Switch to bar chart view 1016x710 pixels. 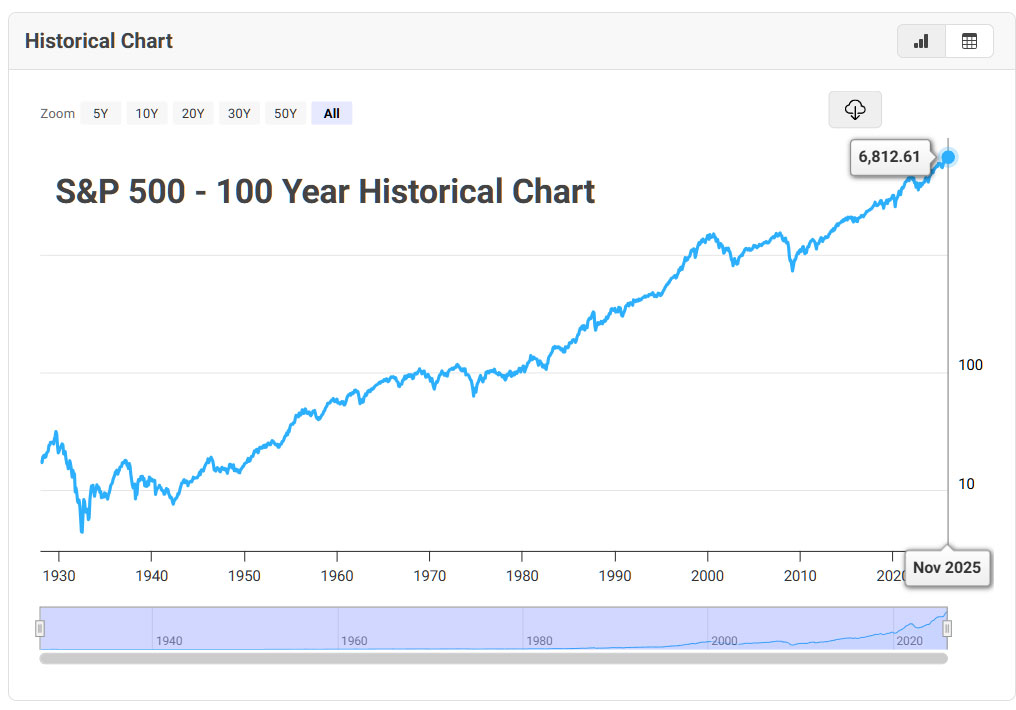921,41
